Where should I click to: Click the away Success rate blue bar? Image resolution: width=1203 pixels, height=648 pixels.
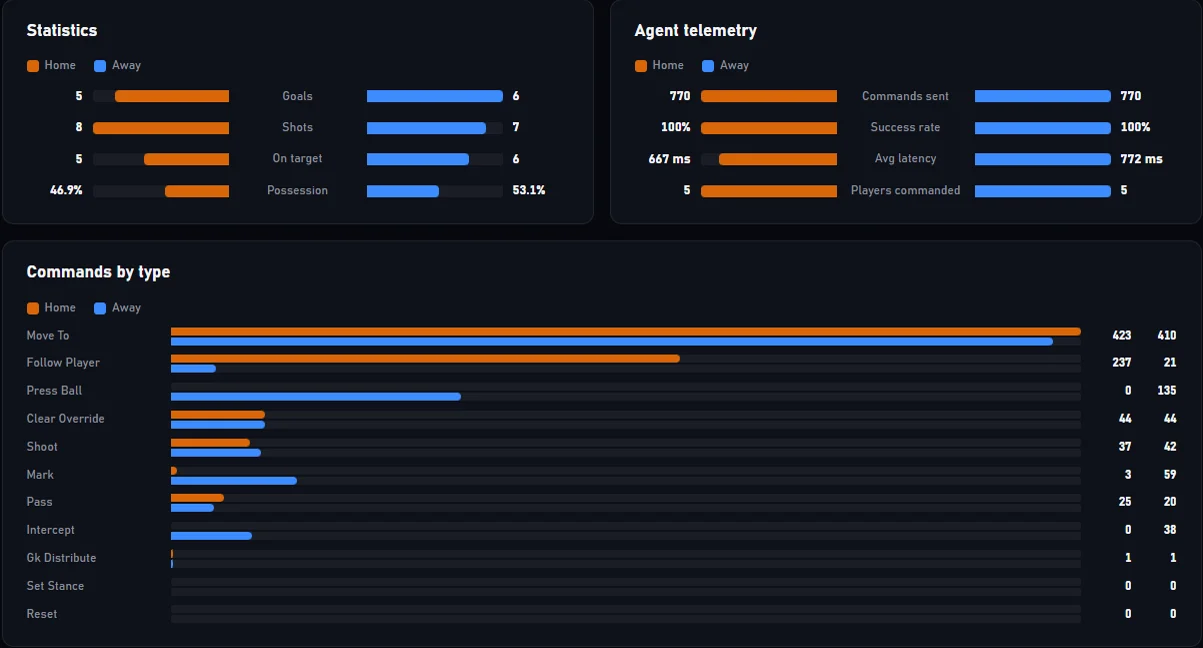tap(1043, 128)
